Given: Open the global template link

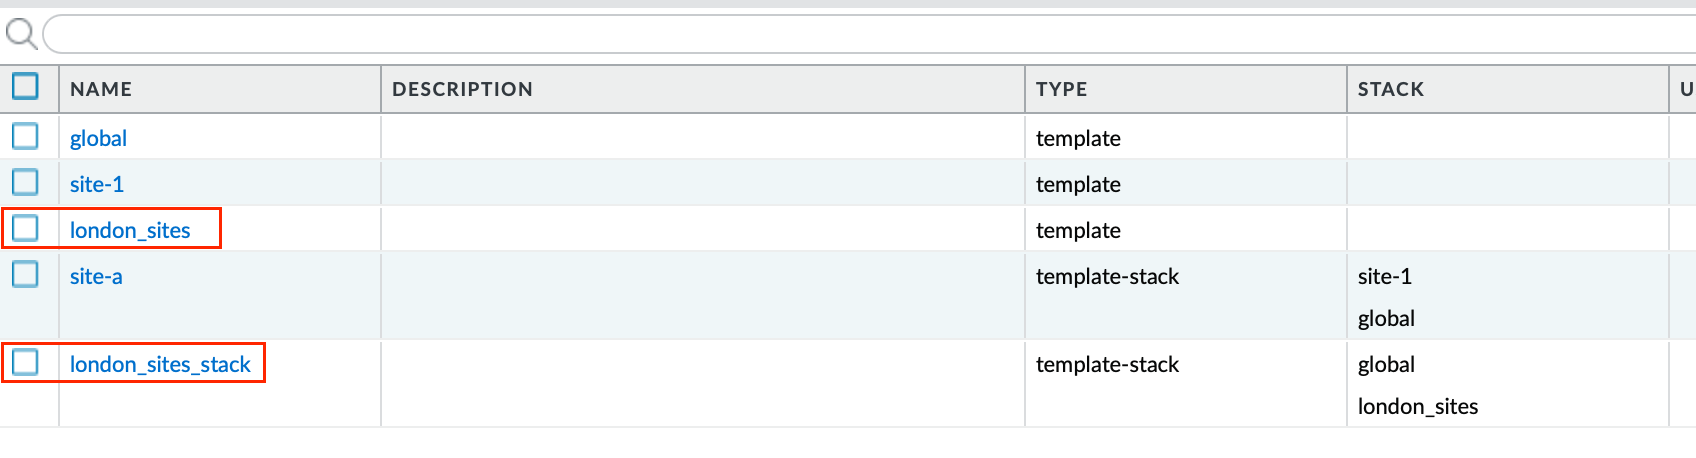Looking at the screenshot, I should 98,139.
